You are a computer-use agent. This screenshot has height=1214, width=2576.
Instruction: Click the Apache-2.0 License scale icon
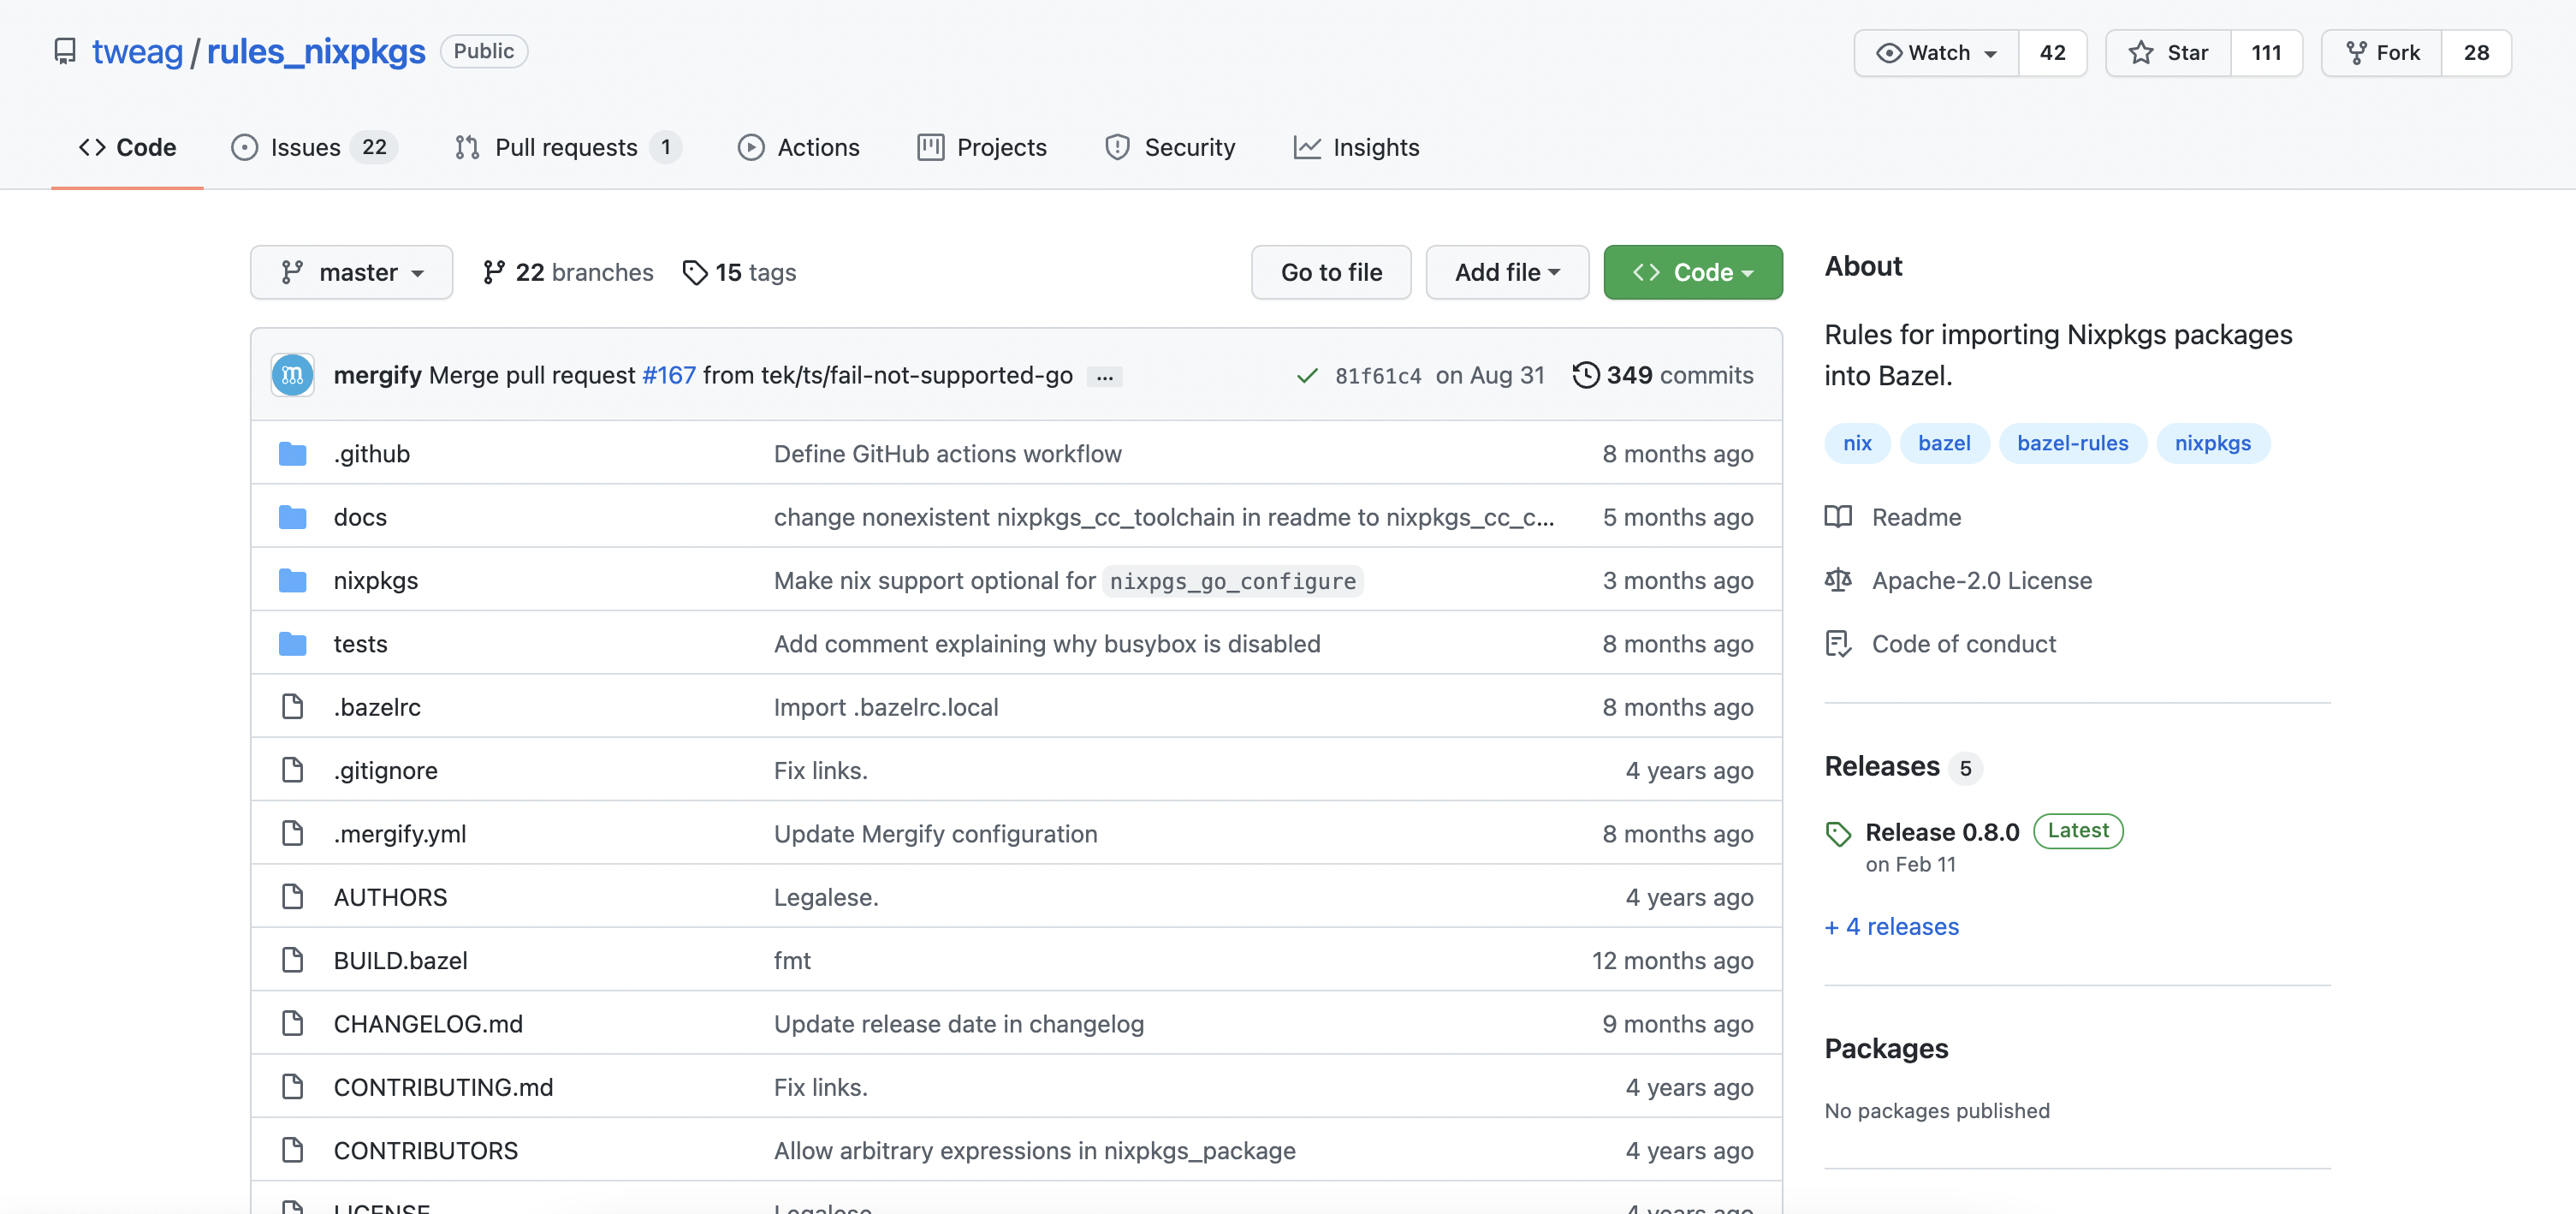point(1838,580)
